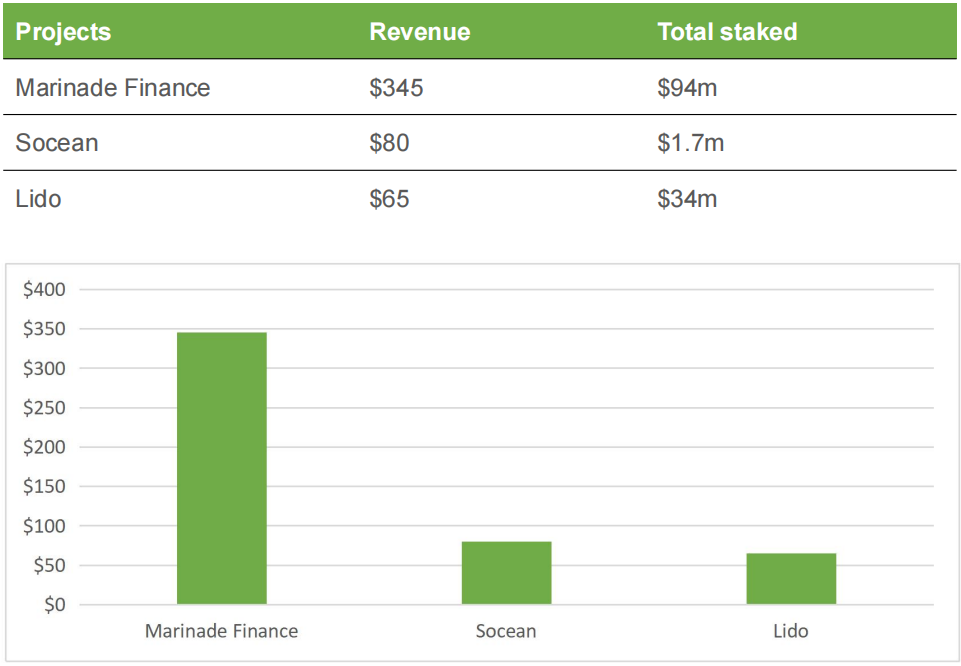Select the Lido table row name
Viewport: 961px width, 666px height.
(38, 199)
